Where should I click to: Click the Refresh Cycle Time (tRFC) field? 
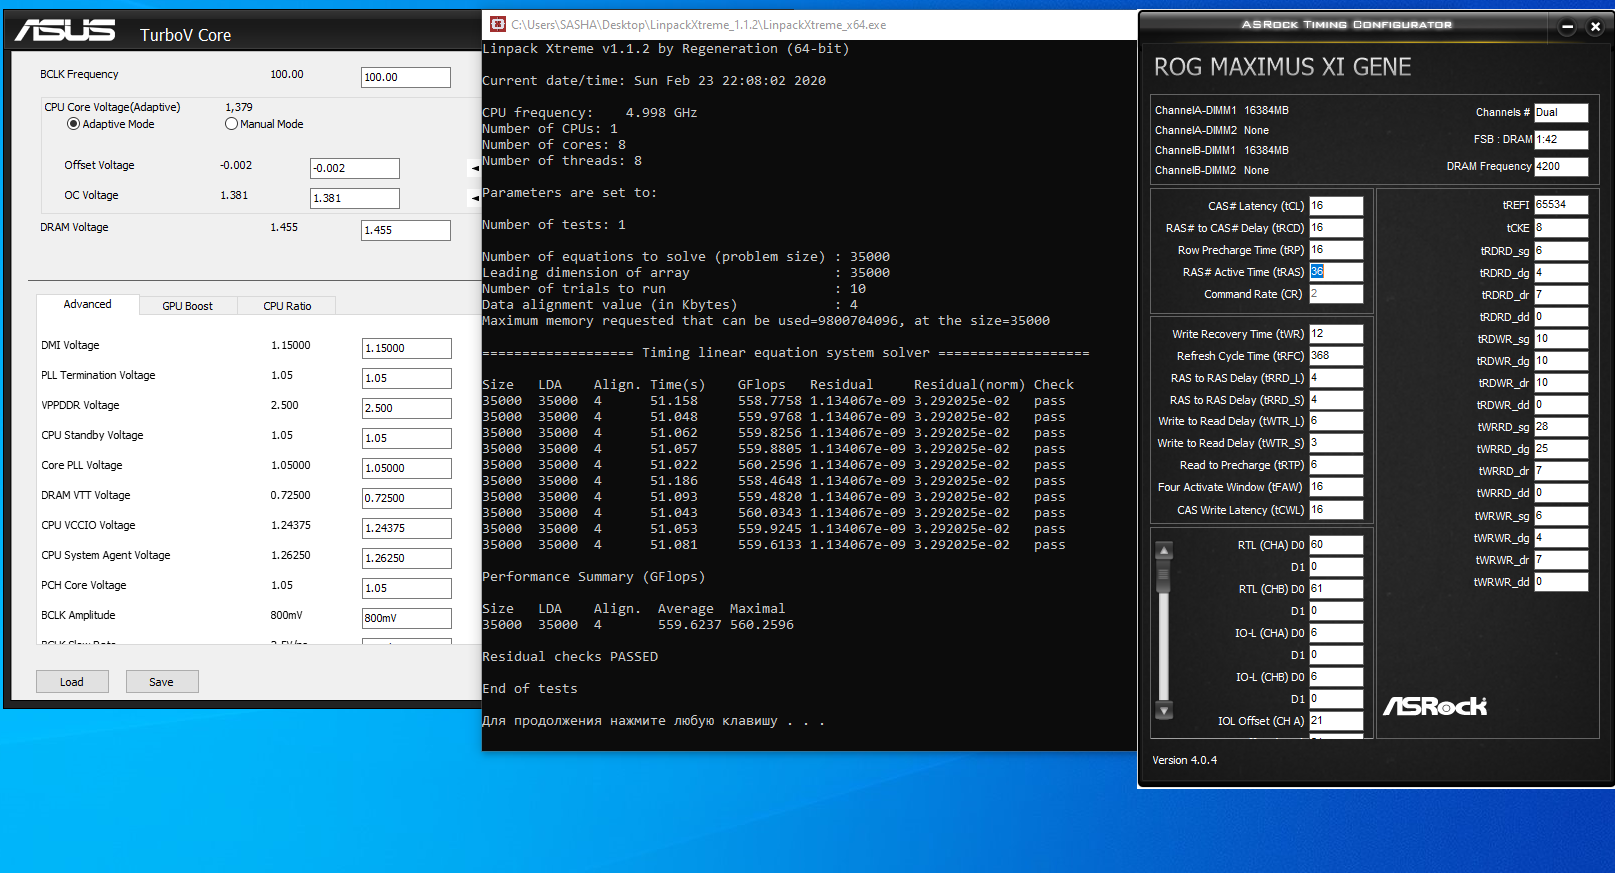tap(1336, 356)
